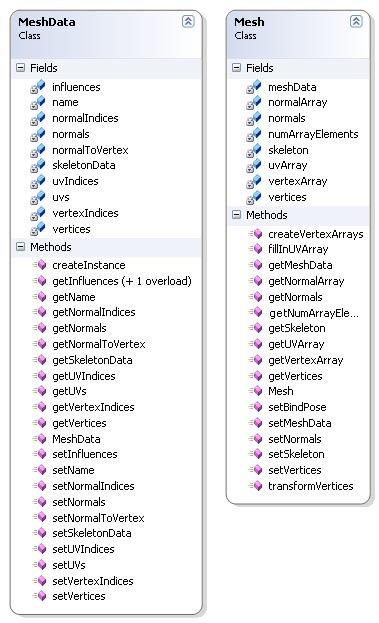
Task: Select the setUVIndices method
Action: (x=83, y=549)
